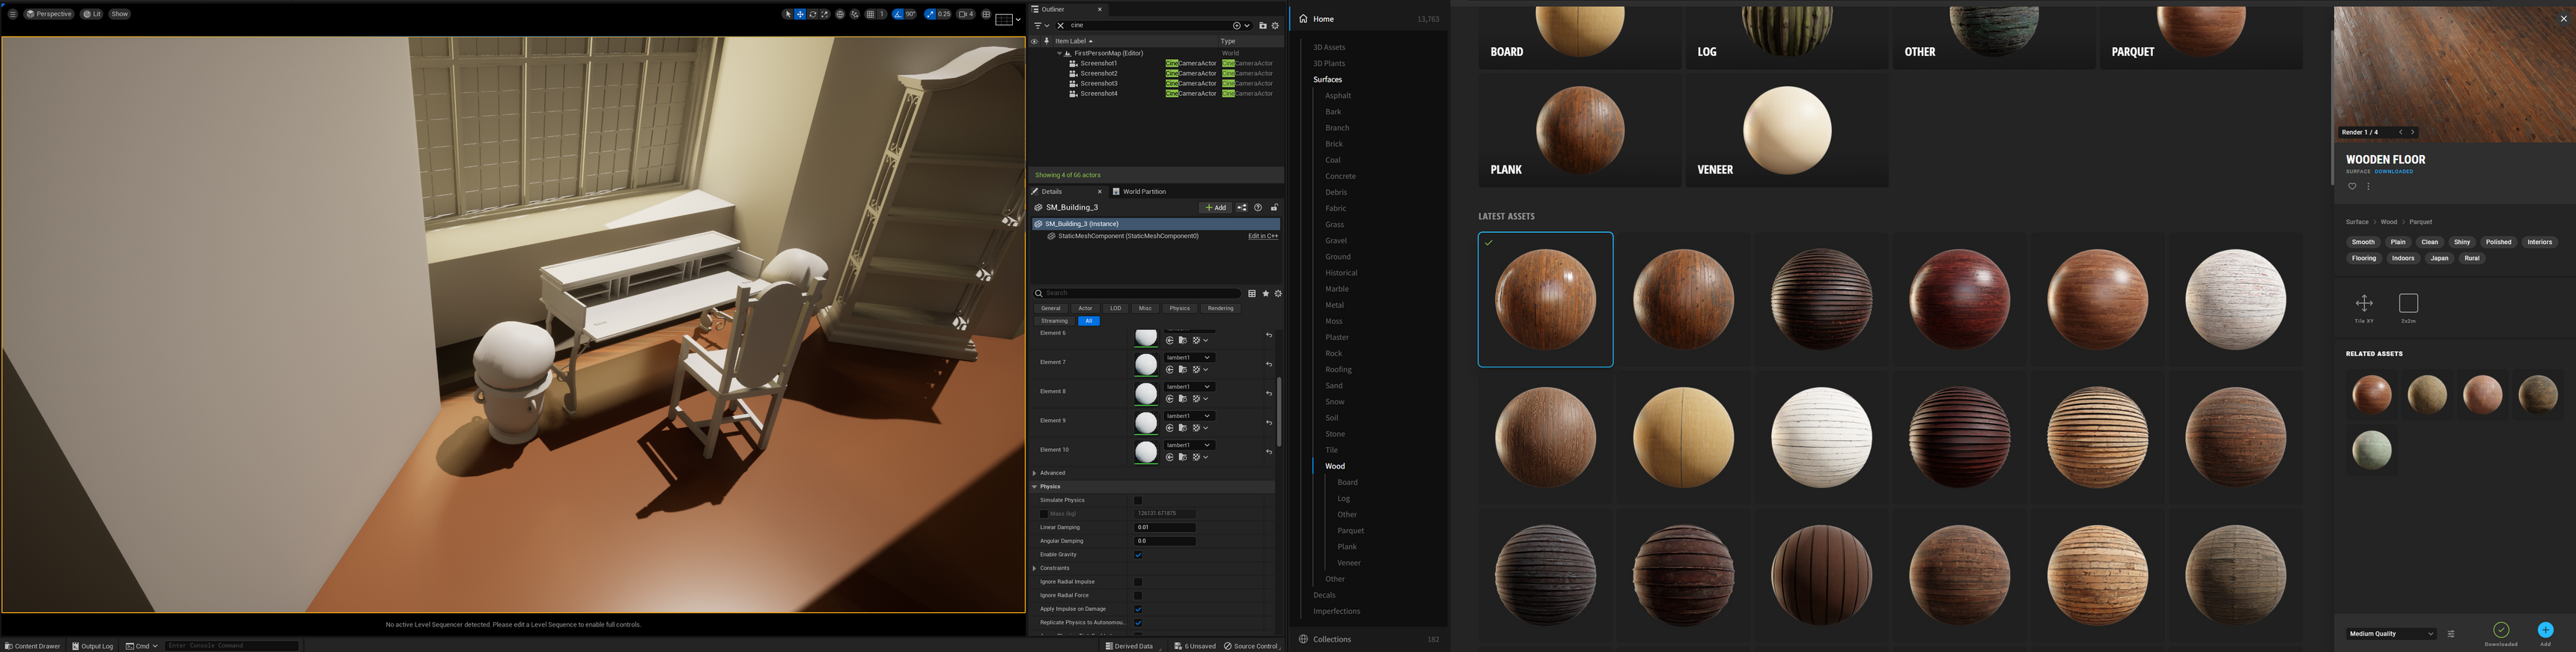Toggle world coordinate system globe icon
The image size is (2576, 652).
click(840, 14)
